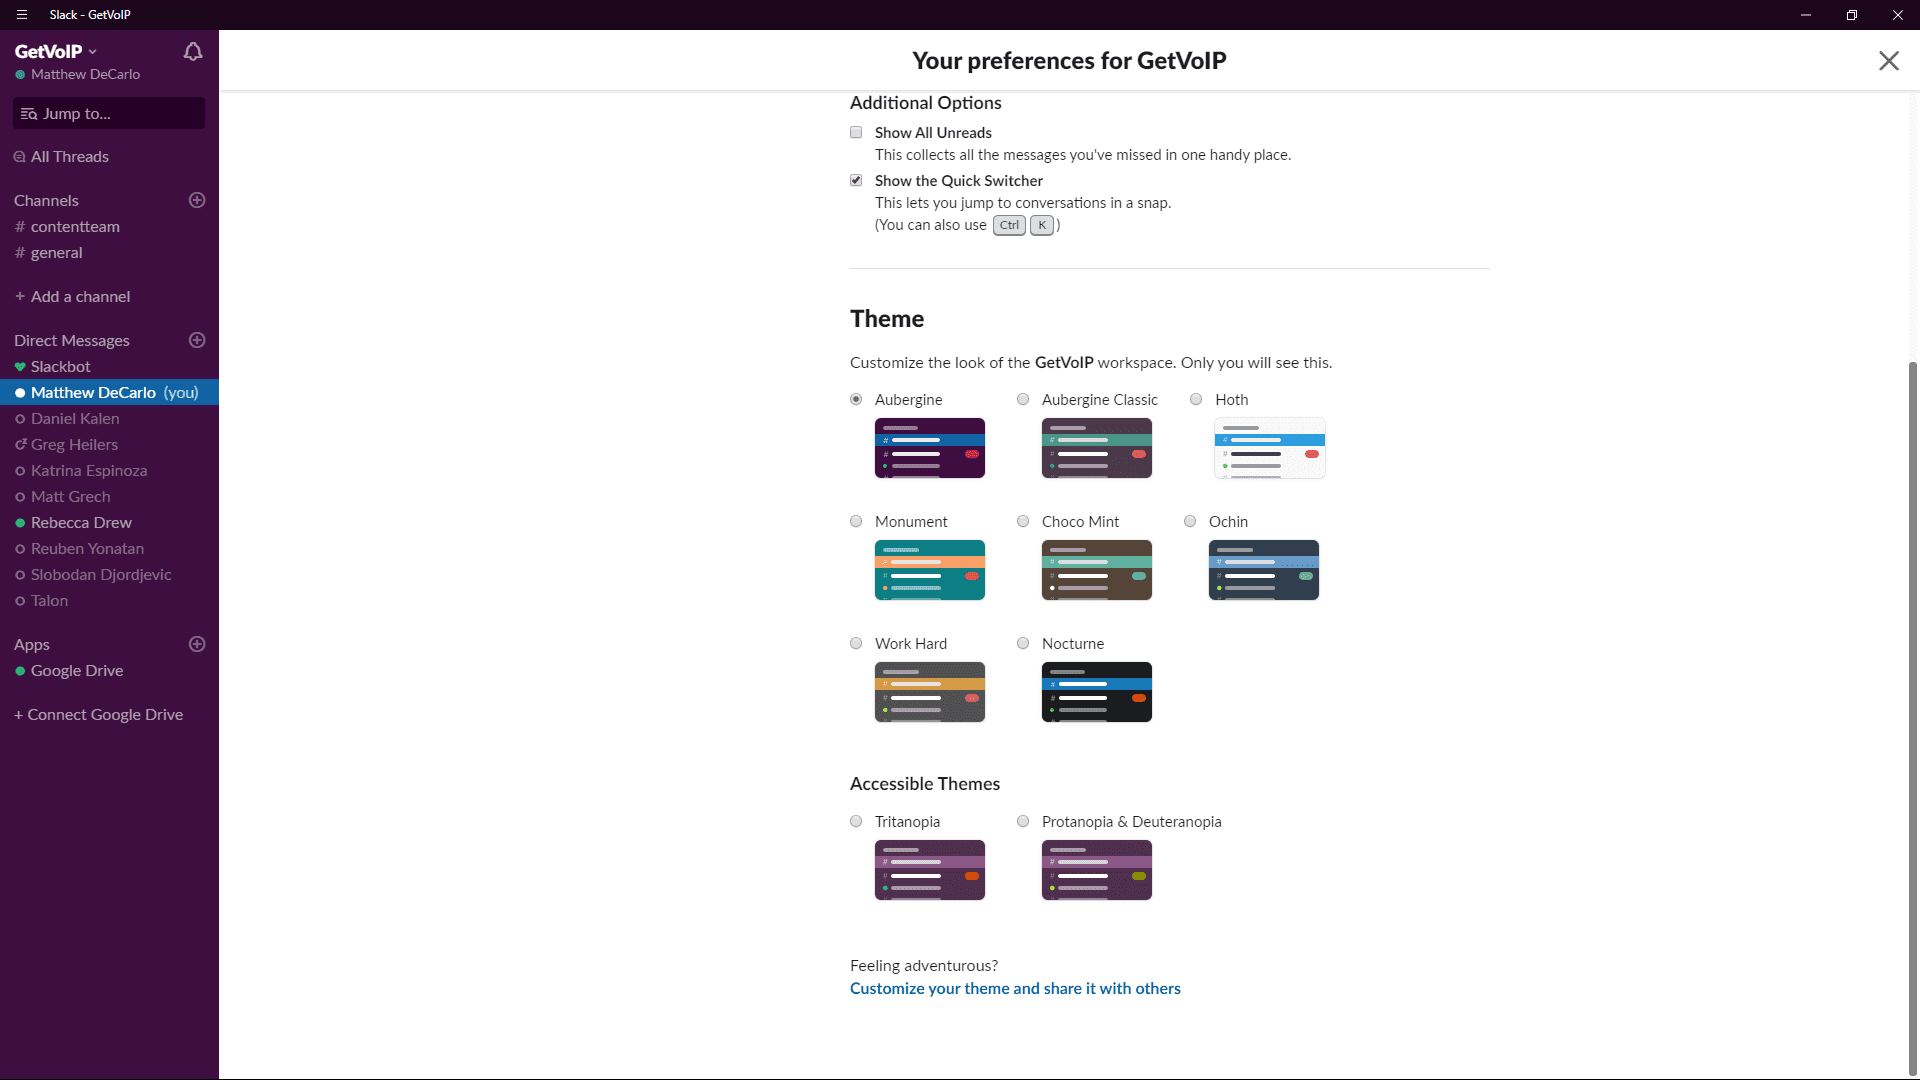Screen dimensions: 1920x1080
Task: Open the notifications bell icon
Action: click(193, 52)
